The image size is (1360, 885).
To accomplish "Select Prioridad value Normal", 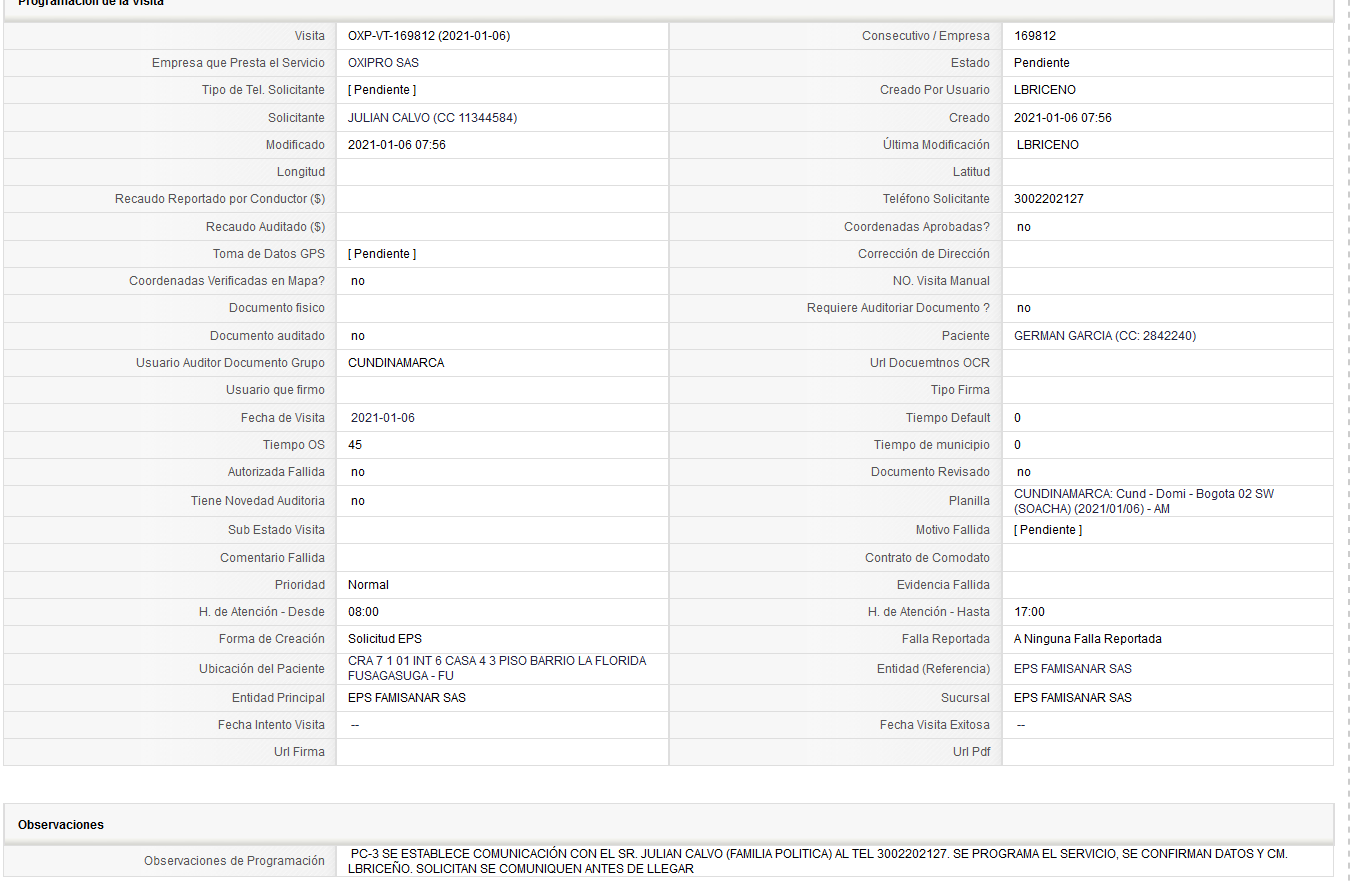I will tap(368, 585).
